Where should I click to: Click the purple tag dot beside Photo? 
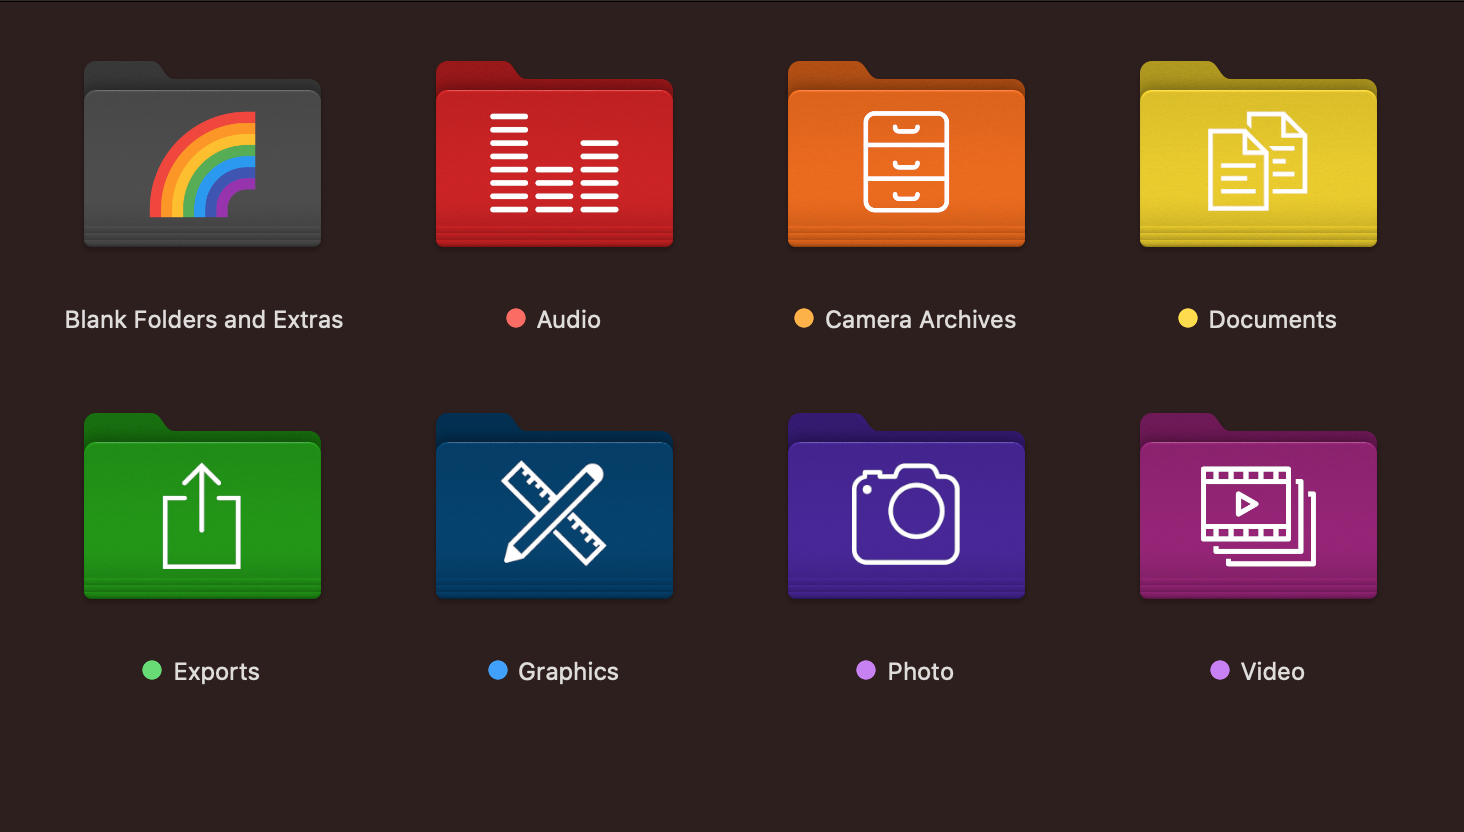click(x=866, y=670)
